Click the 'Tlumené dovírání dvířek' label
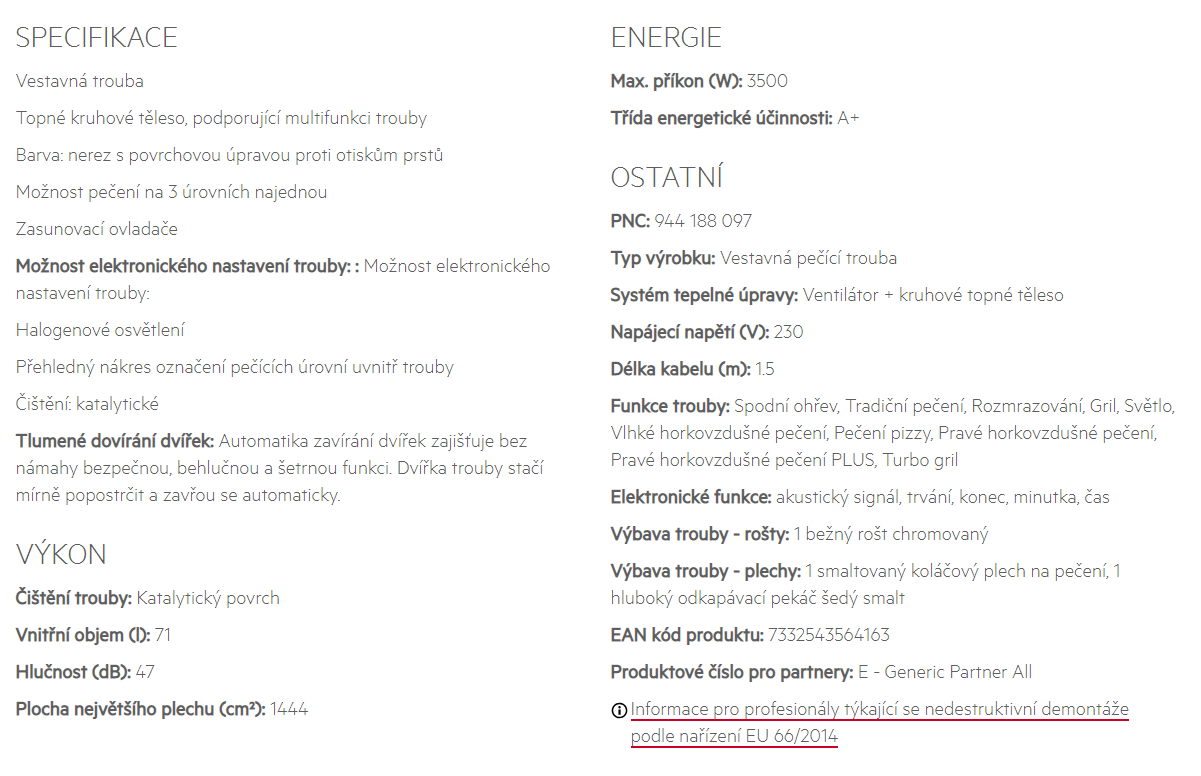1201x776 pixels. (115, 441)
